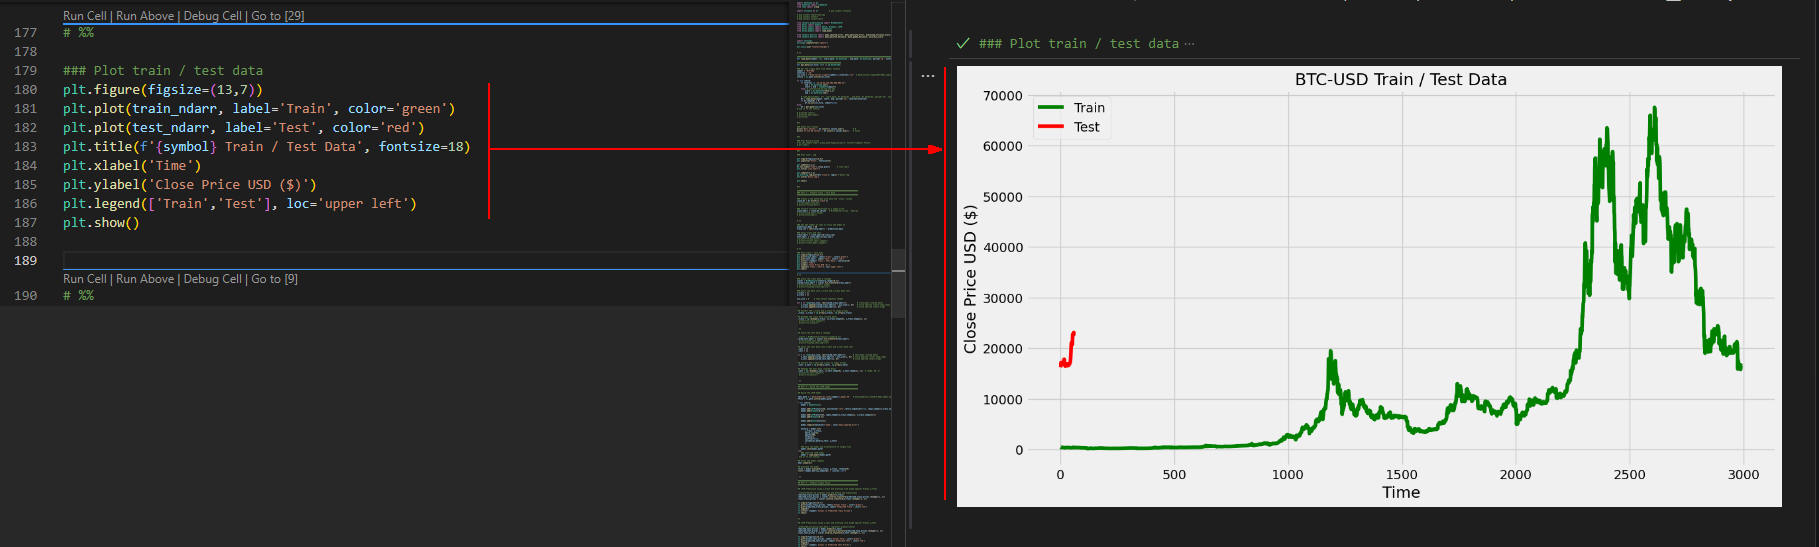Image resolution: width=1819 pixels, height=547 pixels.
Task: Click the plt.xlabel('Time') code line
Action: coord(132,166)
